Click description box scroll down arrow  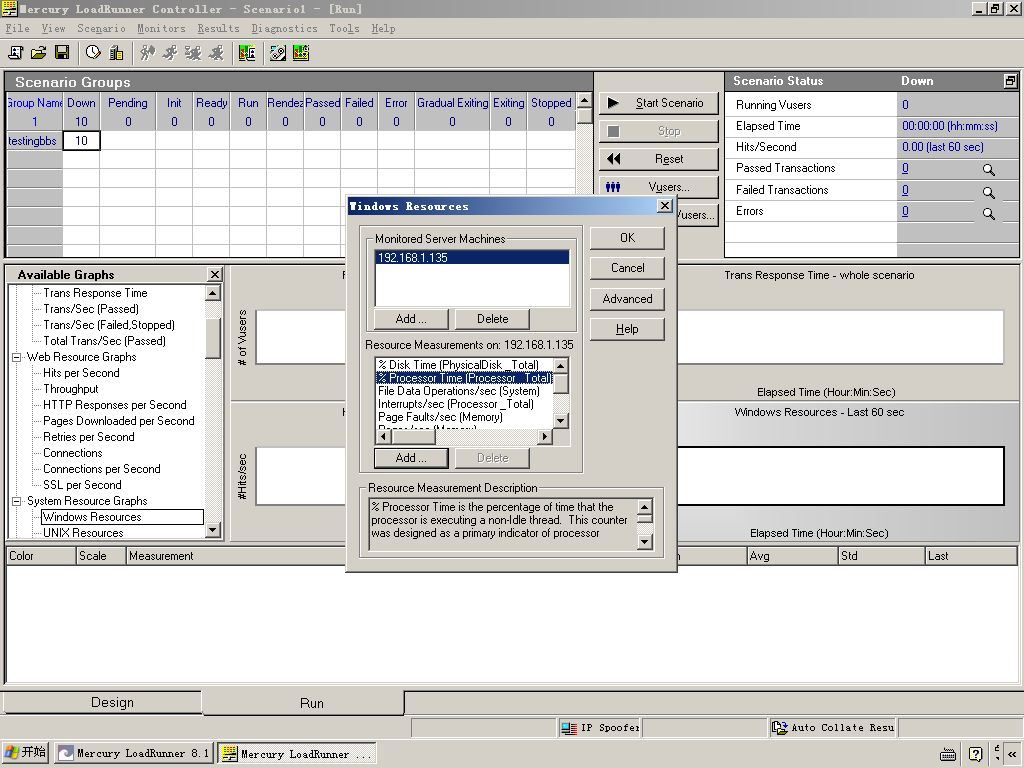click(645, 541)
